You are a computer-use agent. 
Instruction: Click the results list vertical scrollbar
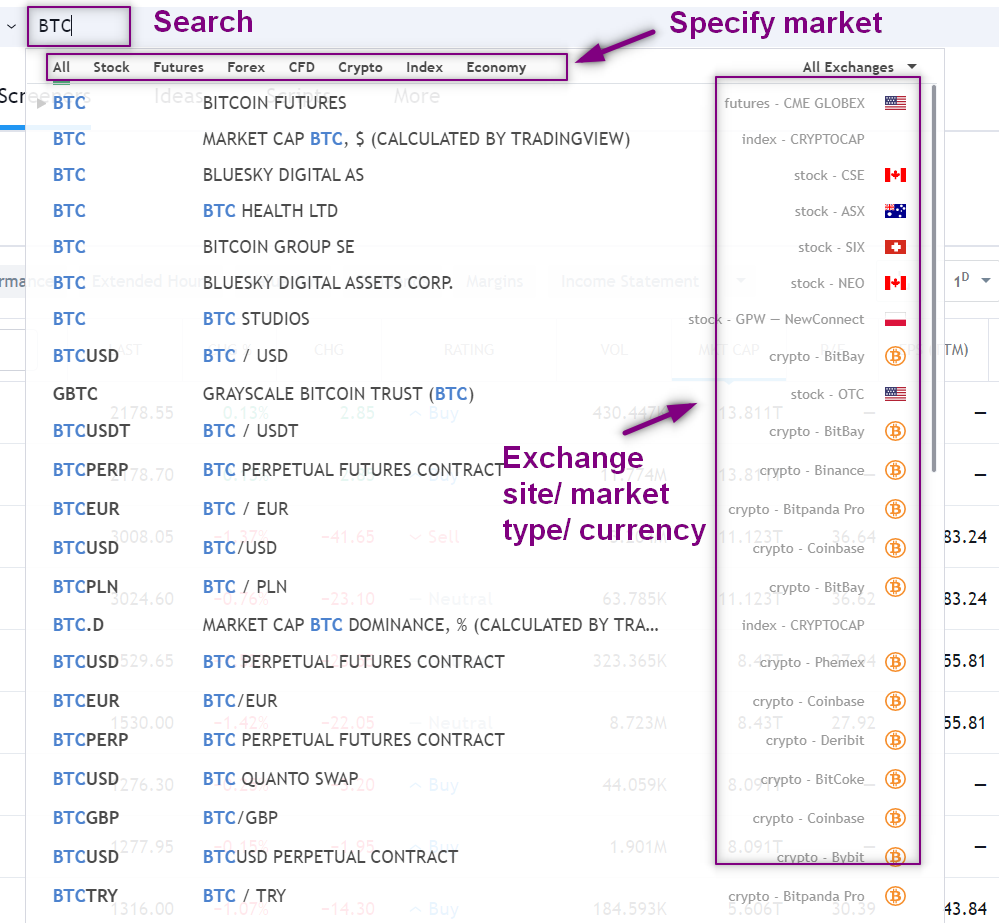(934, 278)
